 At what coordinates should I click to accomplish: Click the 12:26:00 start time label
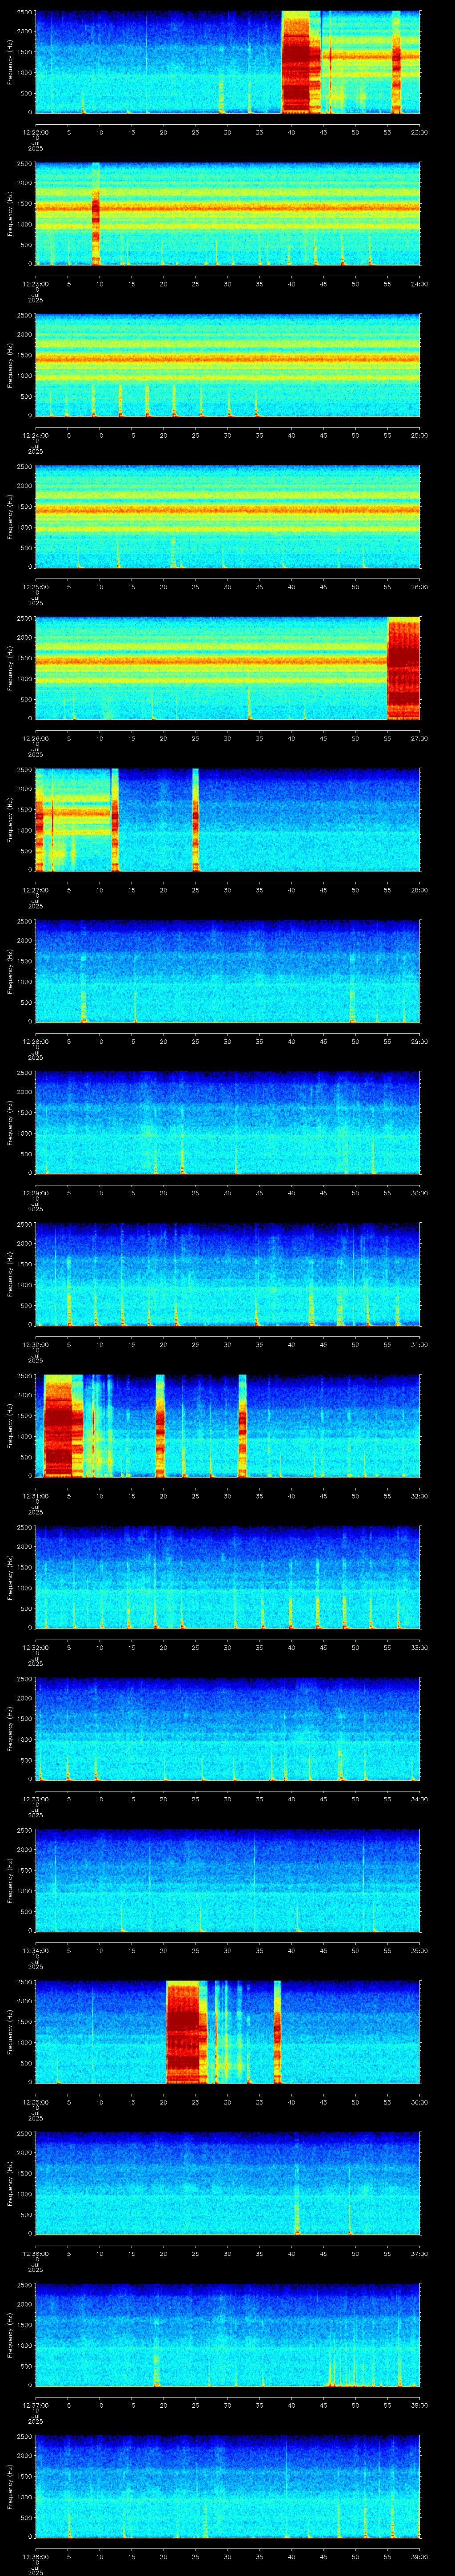coord(35,738)
